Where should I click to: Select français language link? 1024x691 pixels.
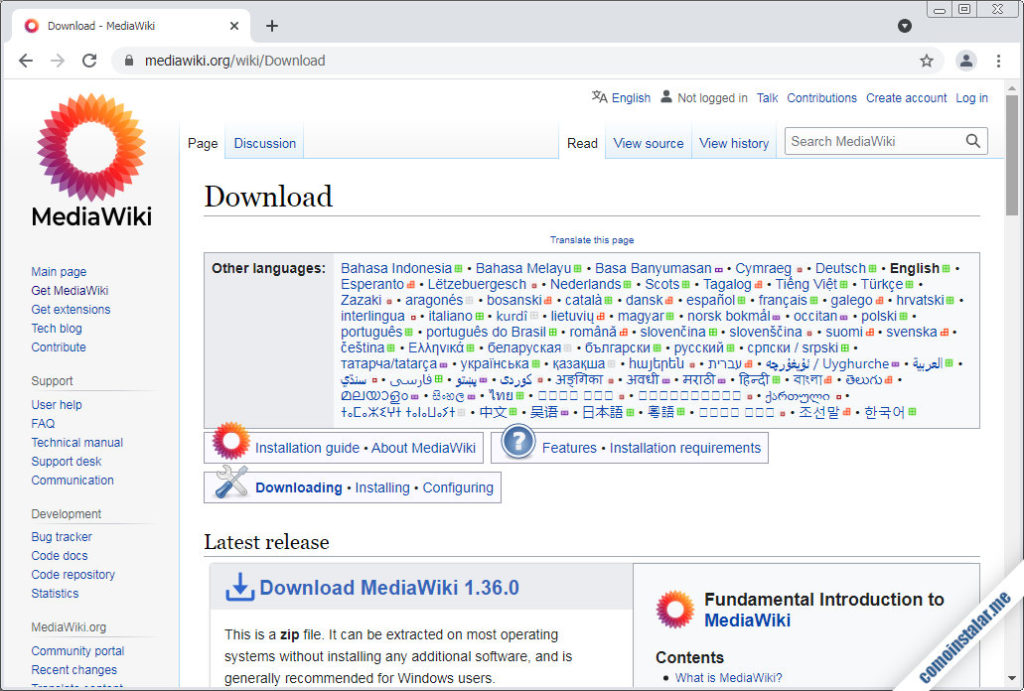pyautogui.click(x=783, y=300)
